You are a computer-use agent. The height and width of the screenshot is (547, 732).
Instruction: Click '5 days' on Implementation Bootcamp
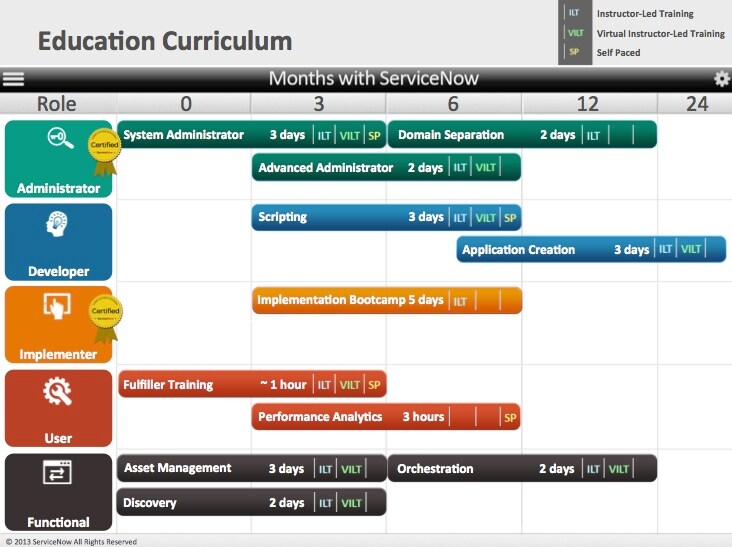(426, 300)
